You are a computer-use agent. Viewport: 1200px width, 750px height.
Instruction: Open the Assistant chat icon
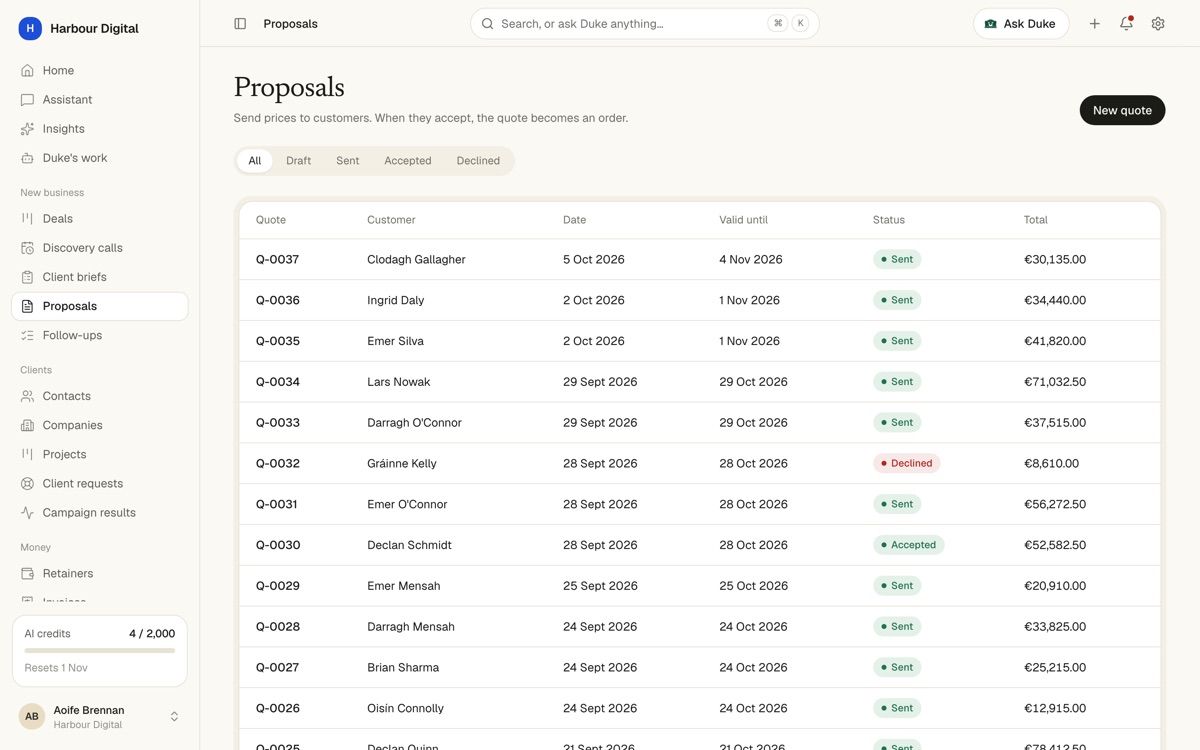27,100
